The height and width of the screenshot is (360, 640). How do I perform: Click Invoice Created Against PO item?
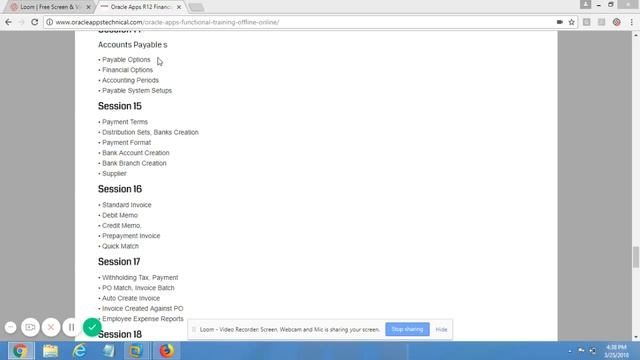coord(143,309)
